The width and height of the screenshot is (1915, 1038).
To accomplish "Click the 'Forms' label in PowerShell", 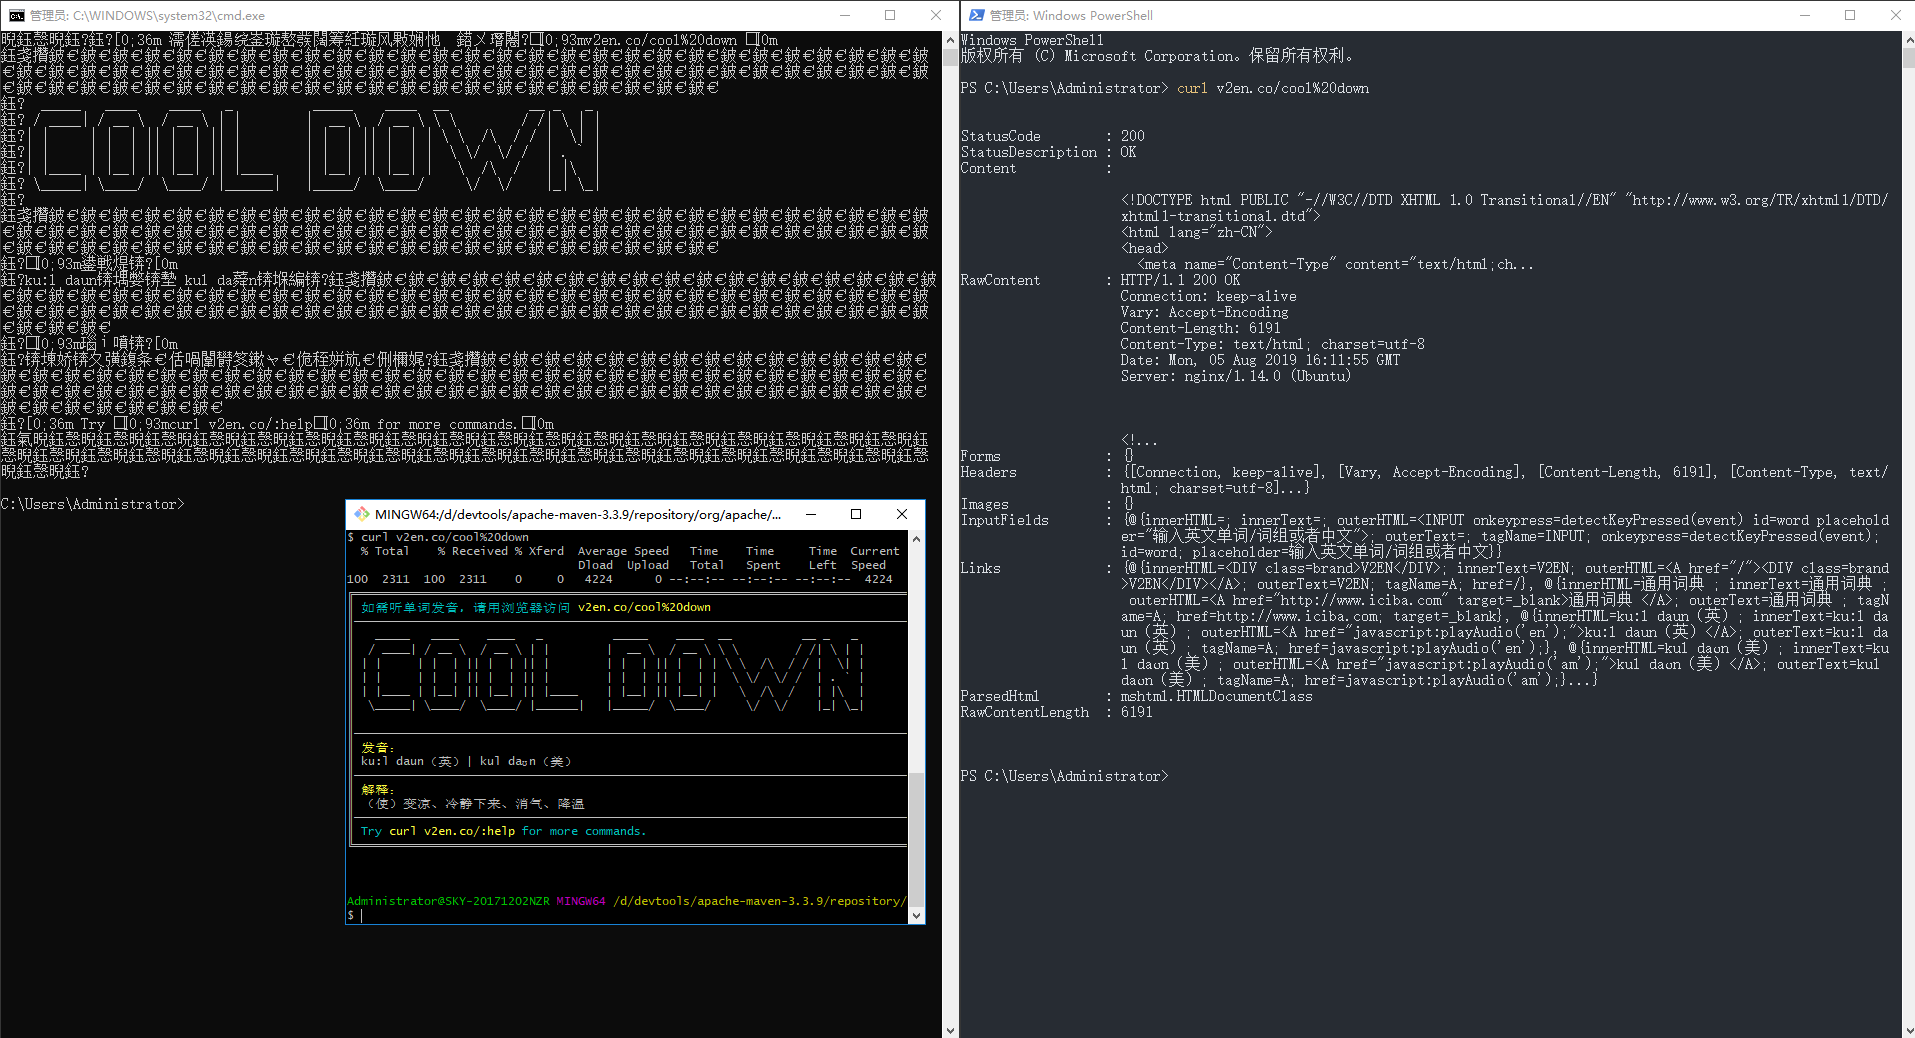I will tap(981, 456).
